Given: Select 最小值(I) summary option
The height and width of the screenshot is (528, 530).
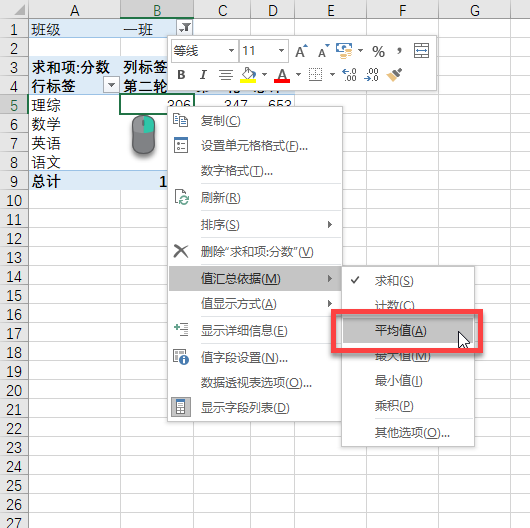Looking at the screenshot, I should (x=408, y=381).
